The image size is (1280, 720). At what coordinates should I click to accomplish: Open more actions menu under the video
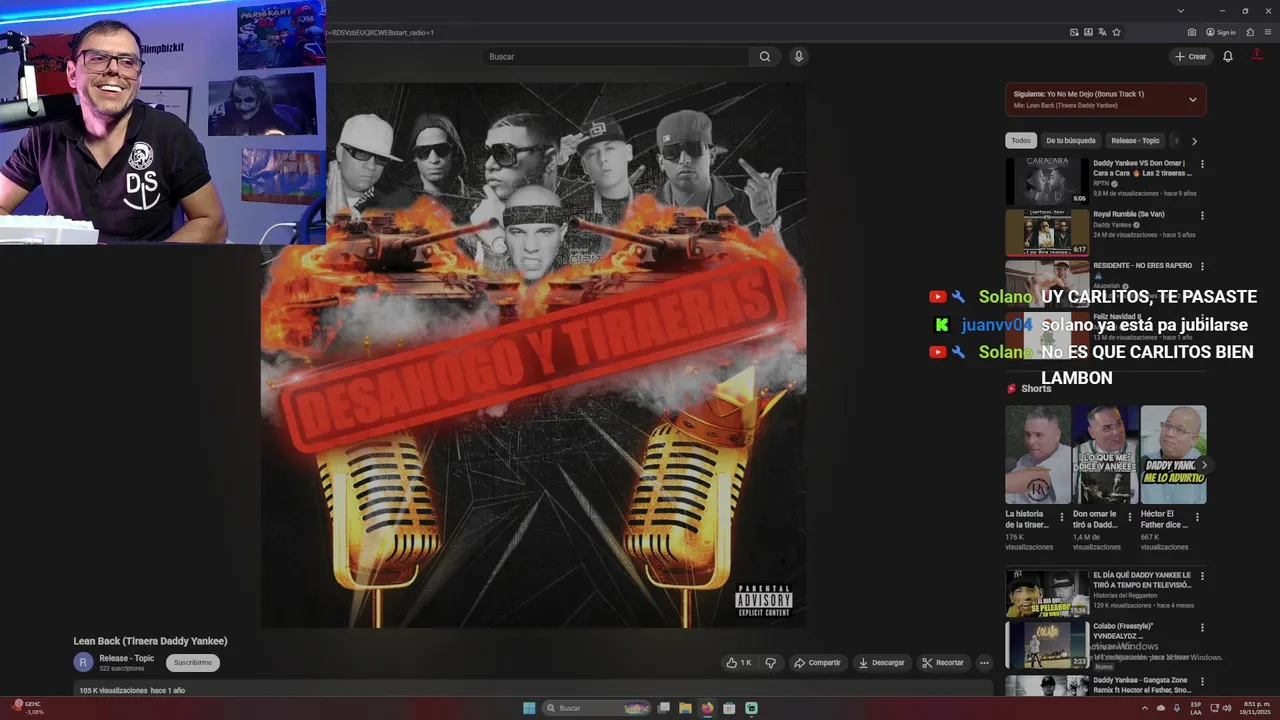click(984, 663)
